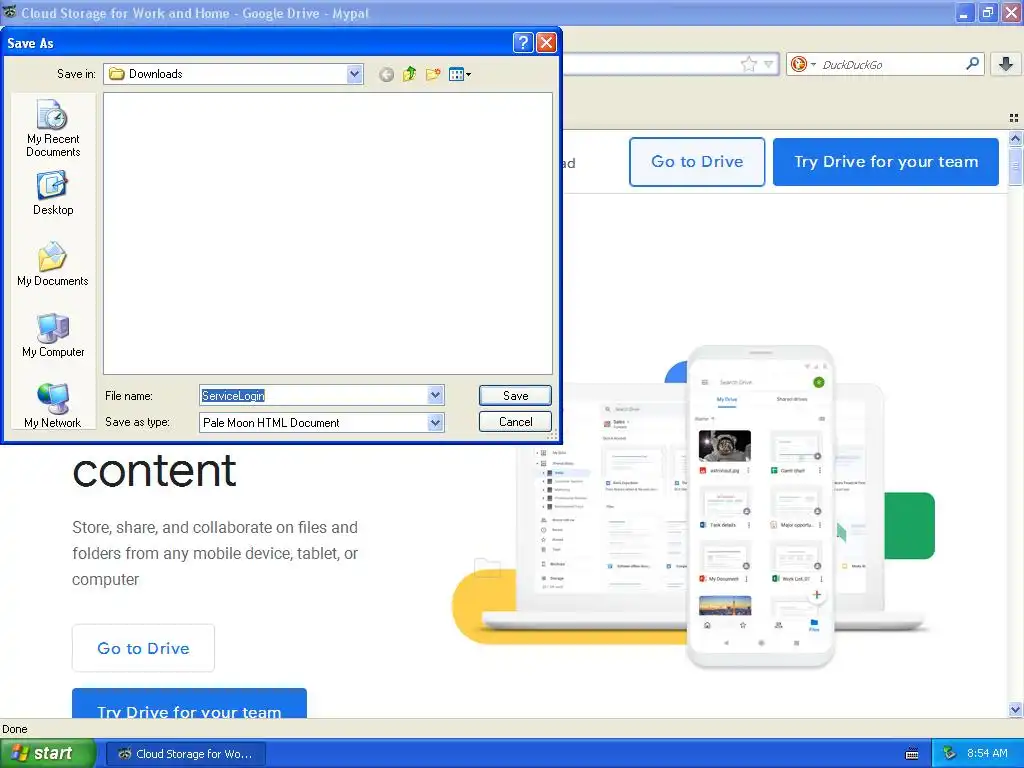This screenshot has width=1024, height=768.
Task: Open the browser Downloads arrow button
Action: tap(1006, 64)
